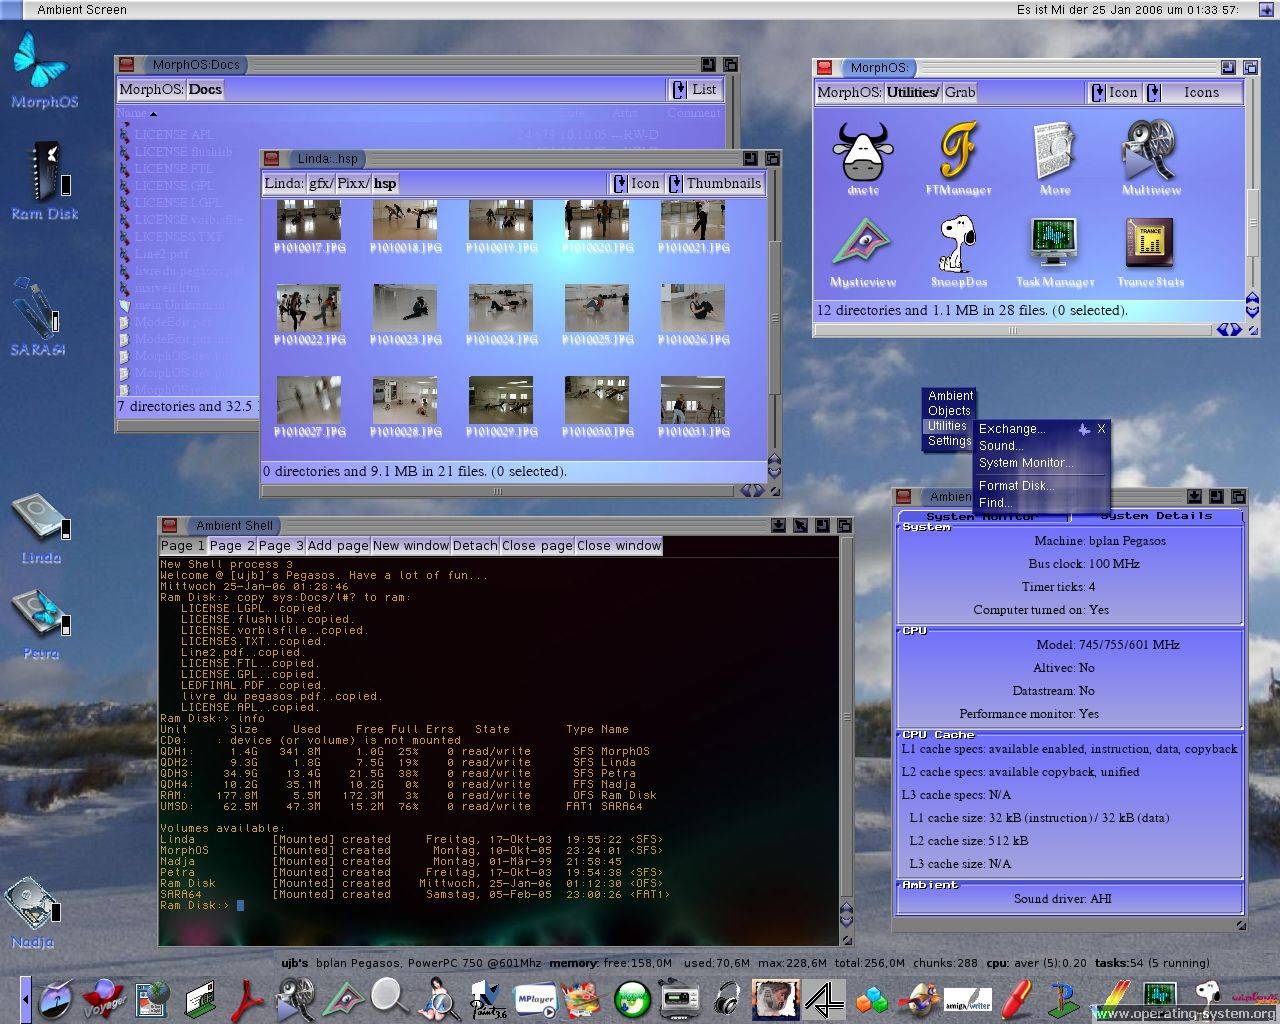This screenshot has width=1280, height=1024.
Task: Select thumbnail P1010023.JPG
Action: pyautogui.click(x=405, y=314)
